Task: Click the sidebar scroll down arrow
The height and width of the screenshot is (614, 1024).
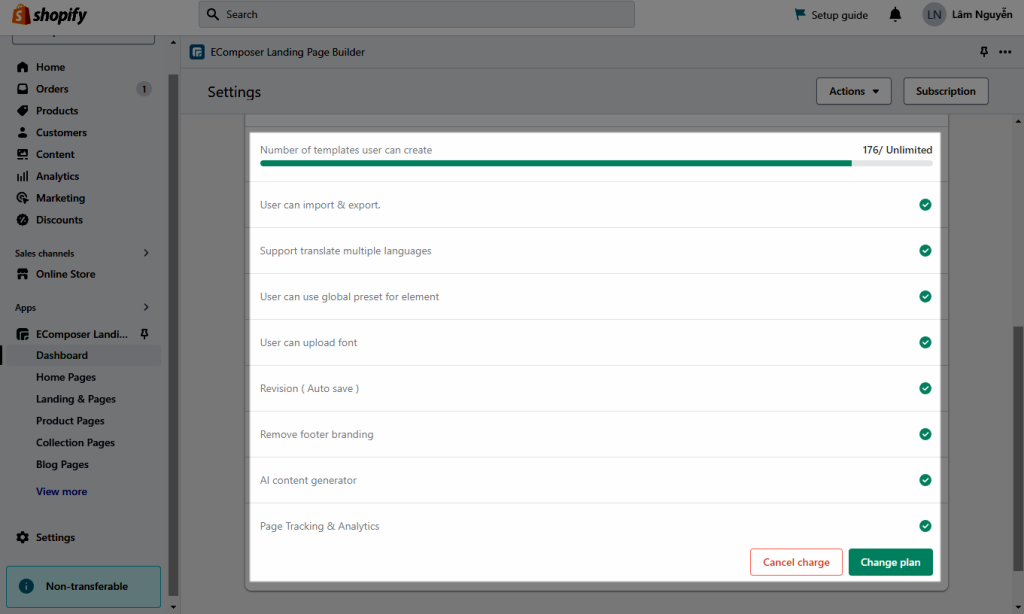Action: point(173,607)
